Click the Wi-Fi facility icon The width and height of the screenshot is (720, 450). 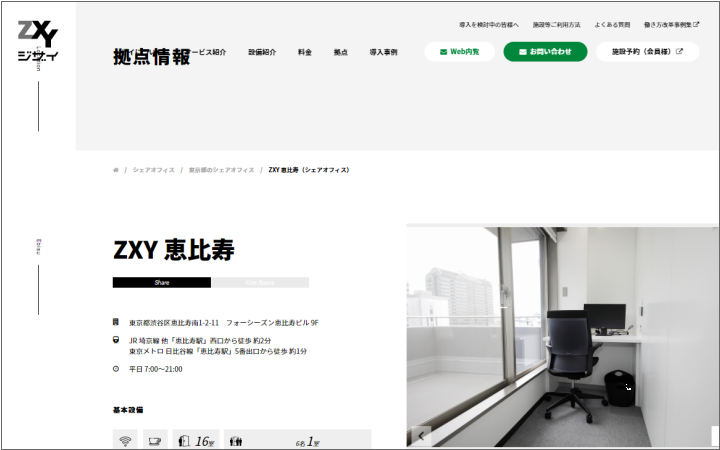(125, 441)
